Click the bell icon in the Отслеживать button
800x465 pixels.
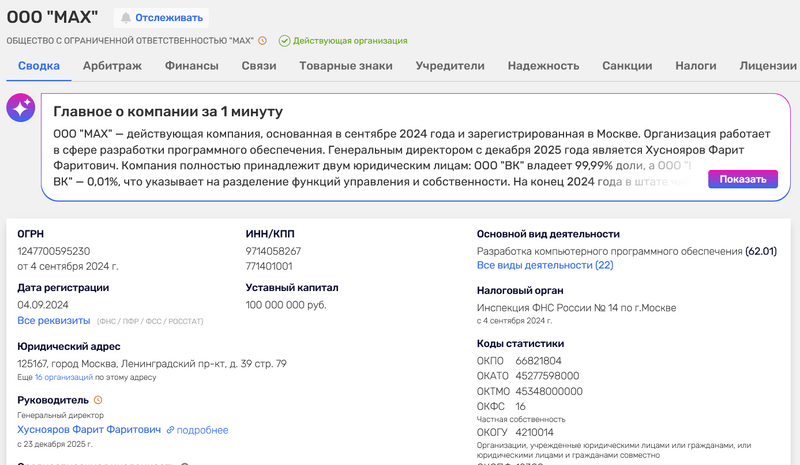pyautogui.click(x=125, y=17)
